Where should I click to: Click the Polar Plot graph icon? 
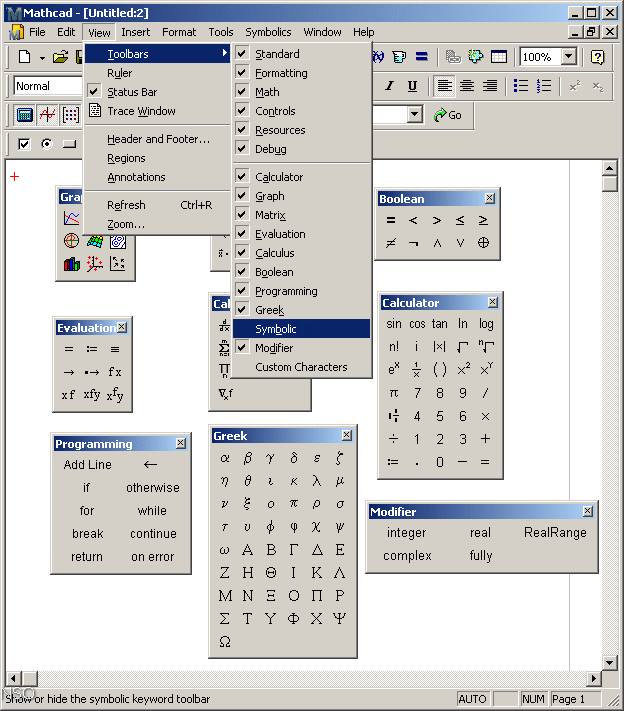click(x=71, y=241)
